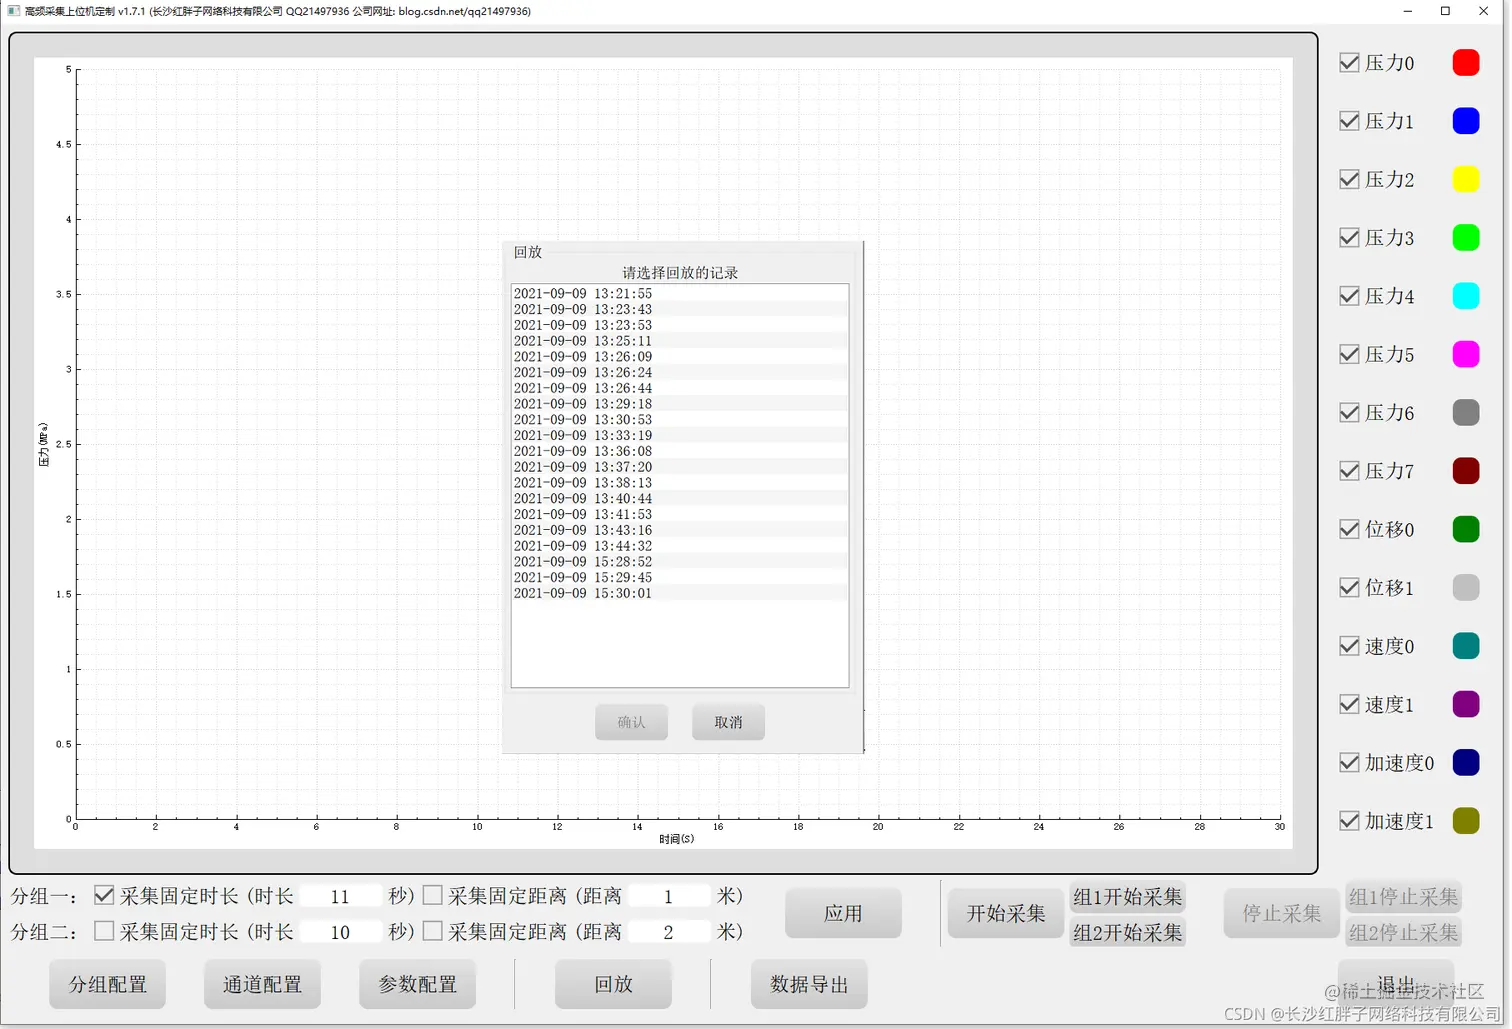Image resolution: width=1512 pixels, height=1029 pixels.
Task: Click the 分组二 distance field showing 2
Action: coord(668,932)
